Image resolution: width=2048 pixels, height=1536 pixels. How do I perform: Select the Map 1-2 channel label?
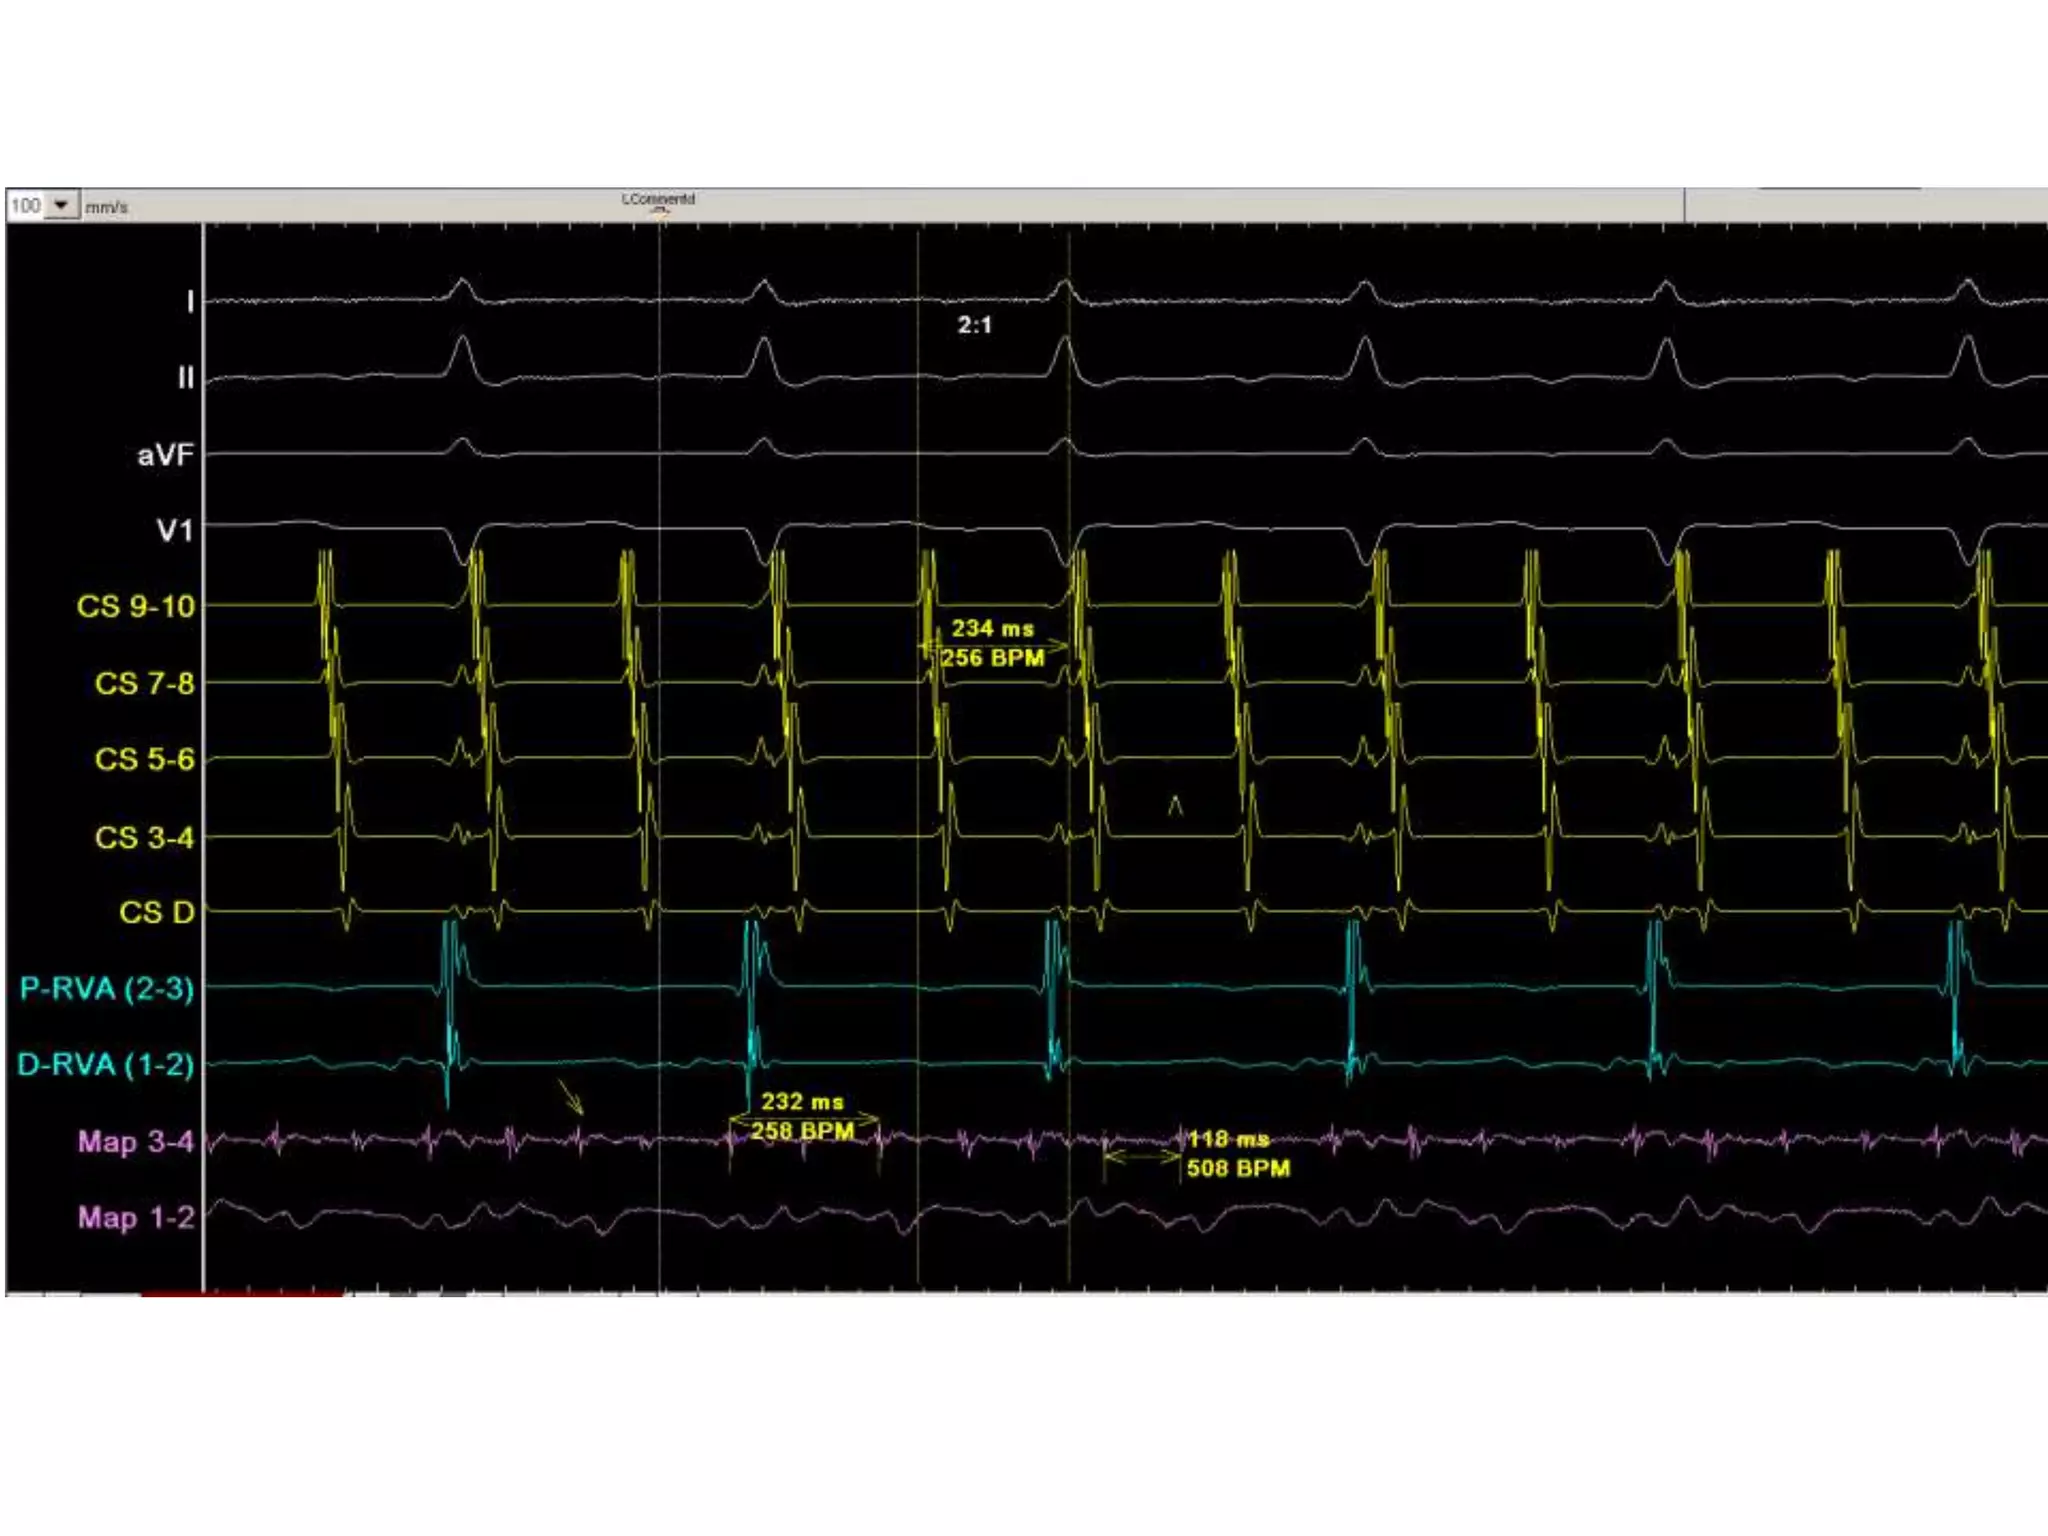pos(135,1217)
